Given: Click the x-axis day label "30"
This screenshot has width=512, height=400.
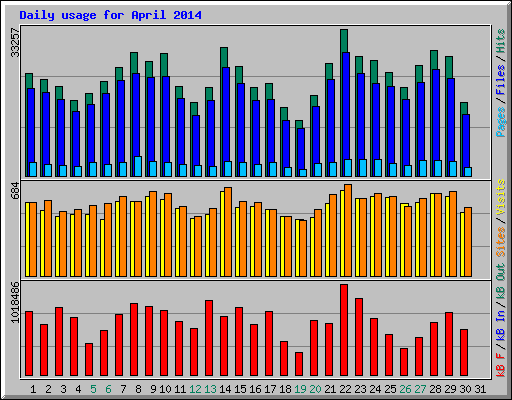Looking at the screenshot, I should 465,389.
